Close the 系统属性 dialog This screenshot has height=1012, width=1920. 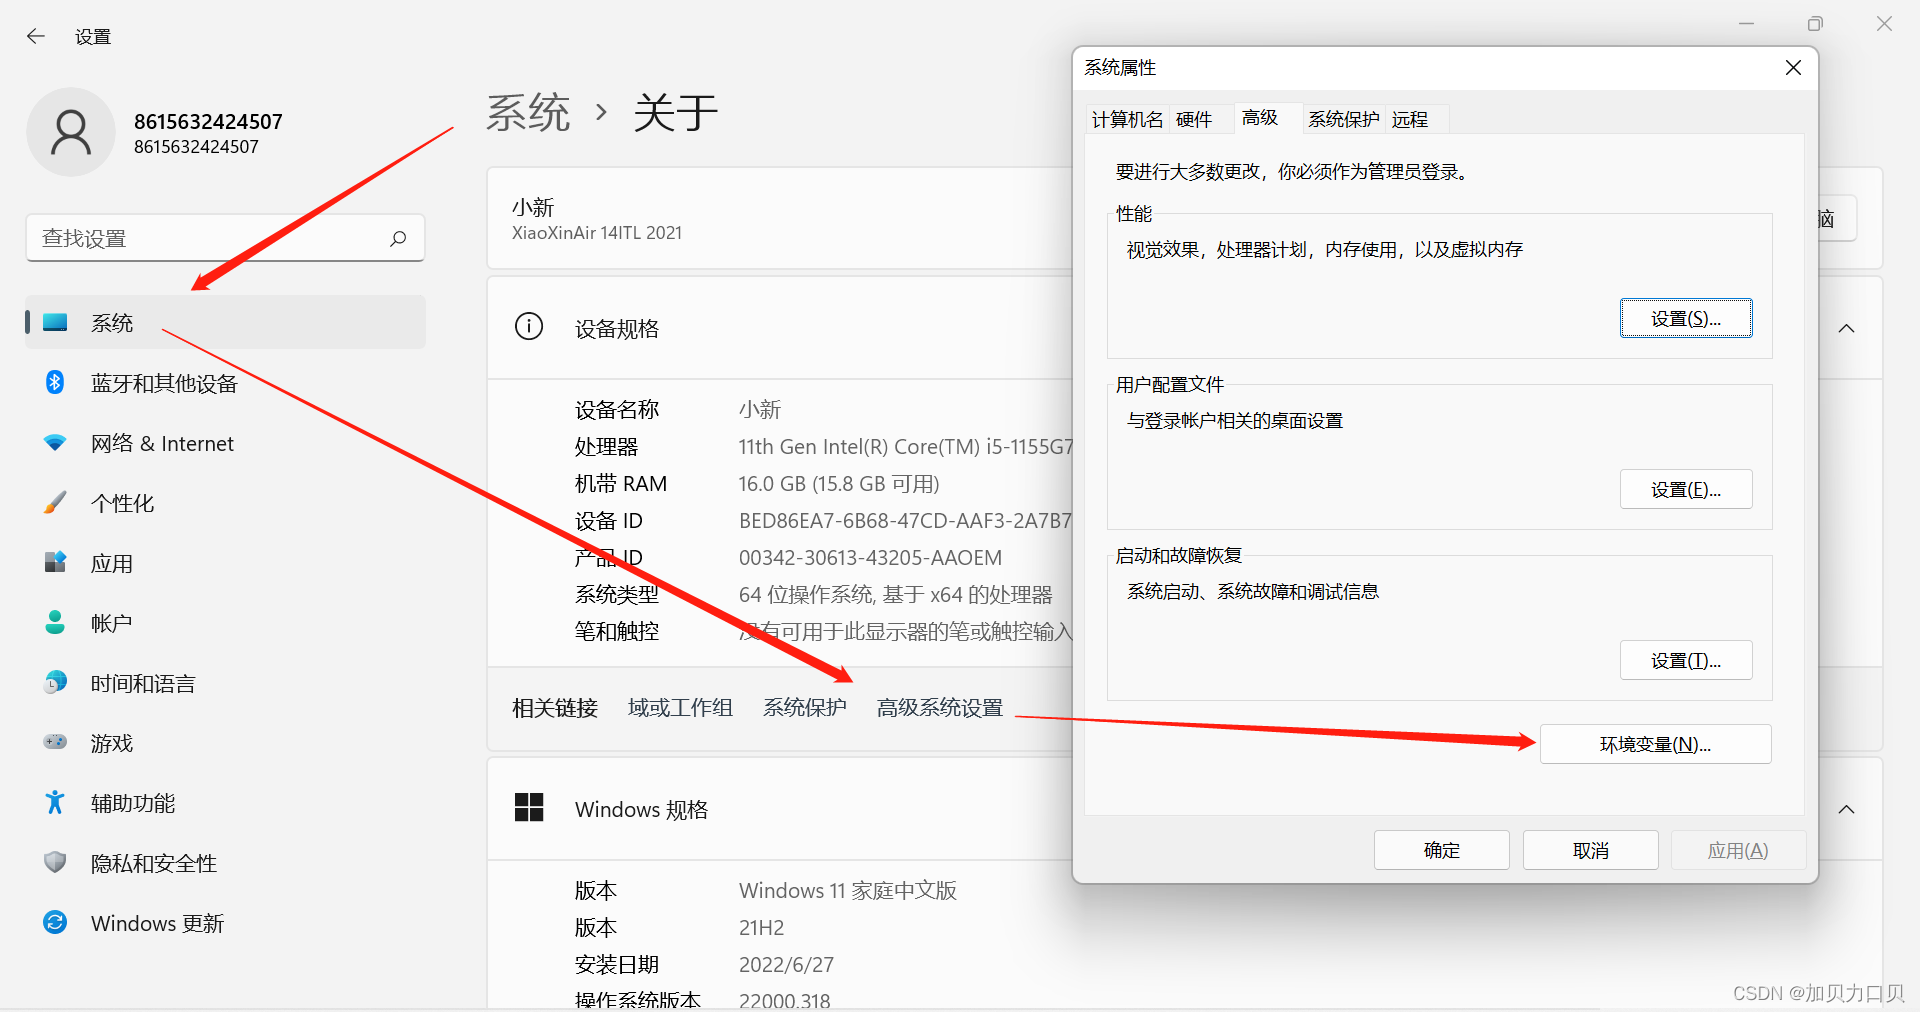click(1793, 67)
